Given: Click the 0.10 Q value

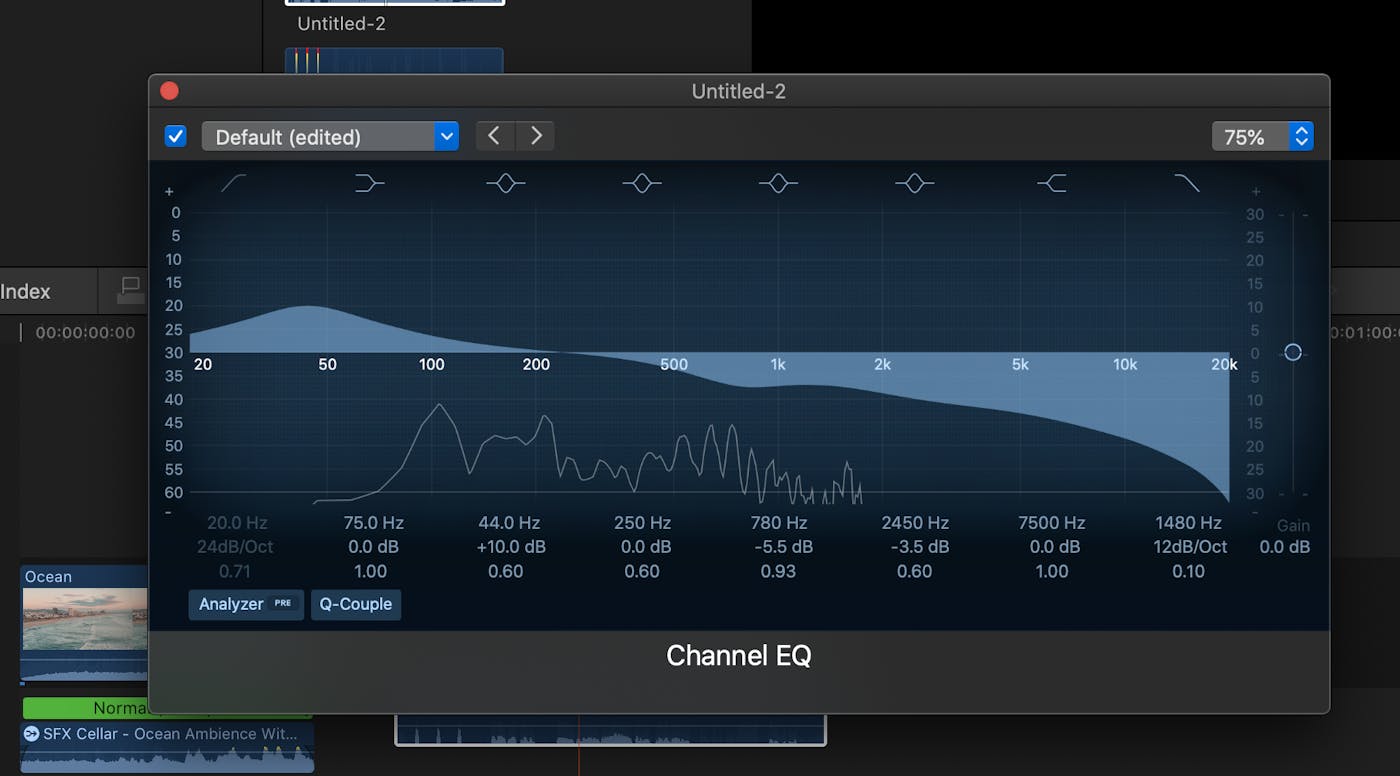Looking at the screenshot, I should point(1188,571).
